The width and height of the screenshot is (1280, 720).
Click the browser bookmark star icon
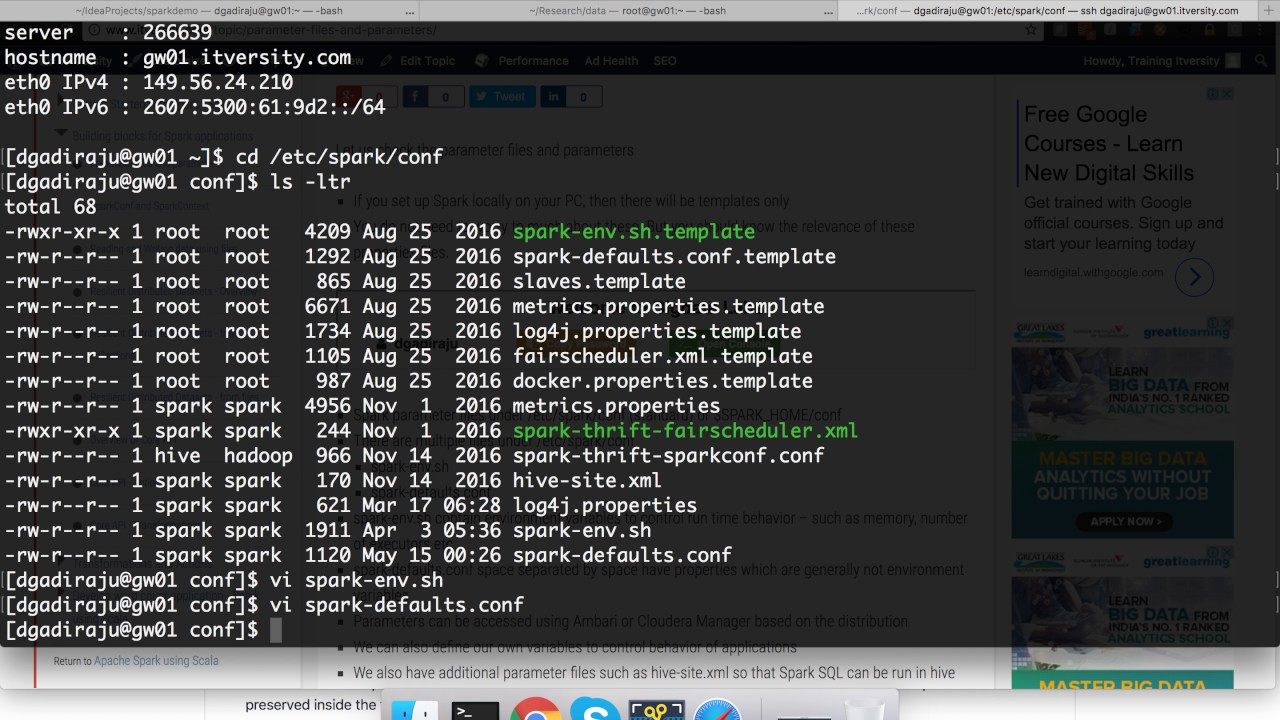[x=1031, y=30]
